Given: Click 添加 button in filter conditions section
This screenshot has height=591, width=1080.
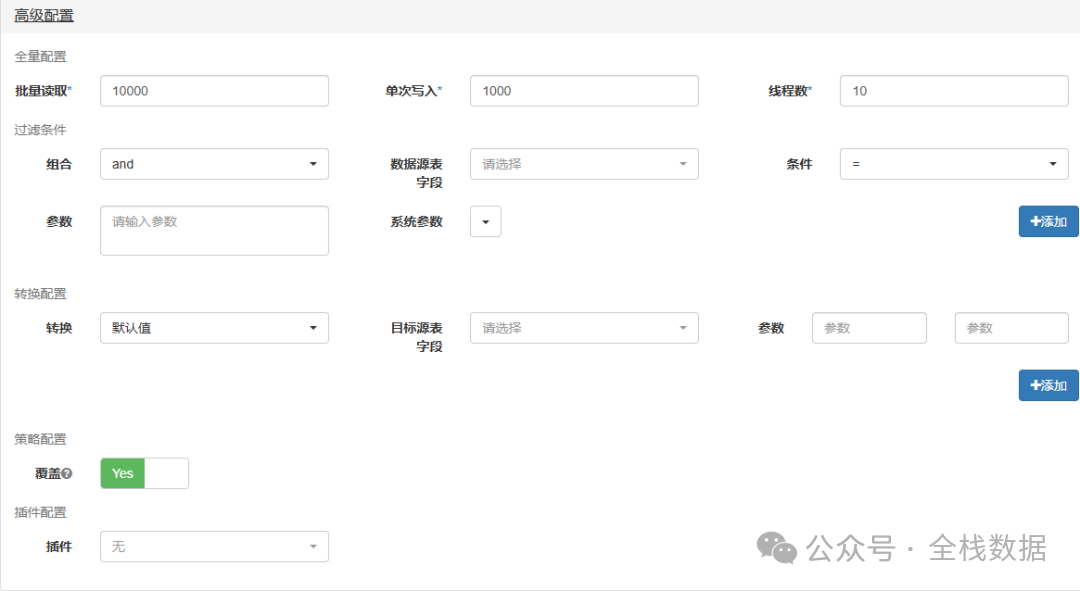Looking at the screenshot, I should coord(1048,222).
